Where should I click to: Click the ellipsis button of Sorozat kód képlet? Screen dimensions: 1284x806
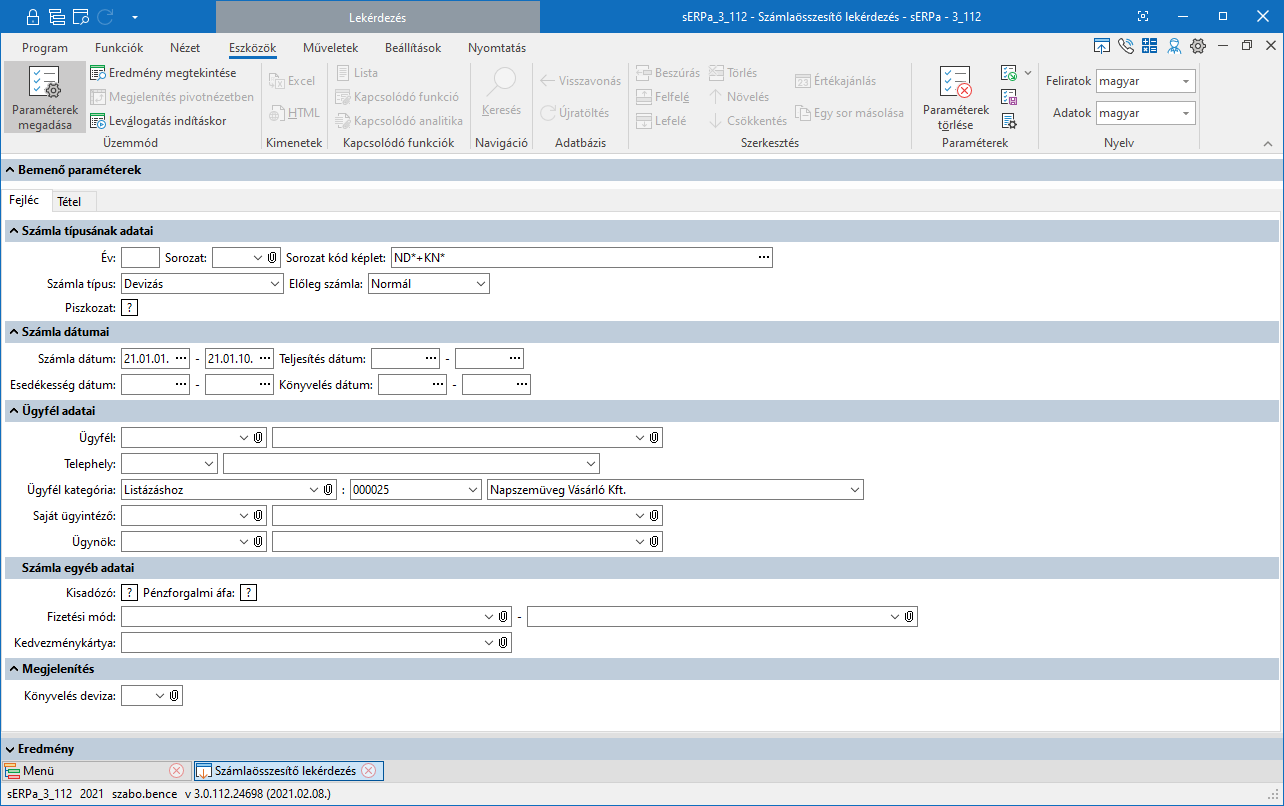tap(764, 258)
